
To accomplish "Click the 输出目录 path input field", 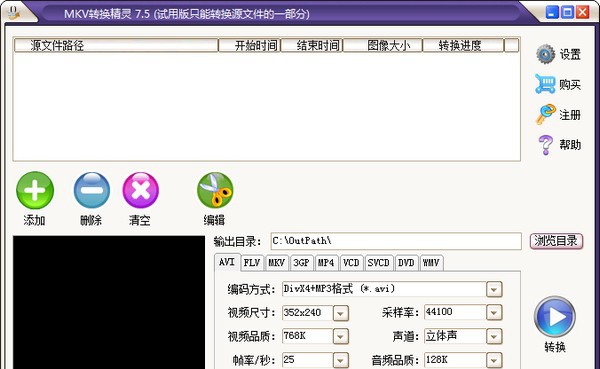I will [396, 241].
